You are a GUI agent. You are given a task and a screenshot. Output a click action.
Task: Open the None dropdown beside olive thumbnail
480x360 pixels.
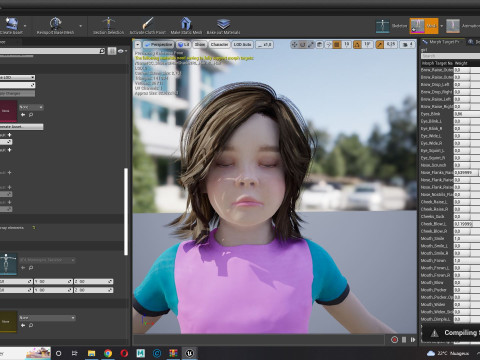click(47, 318)
